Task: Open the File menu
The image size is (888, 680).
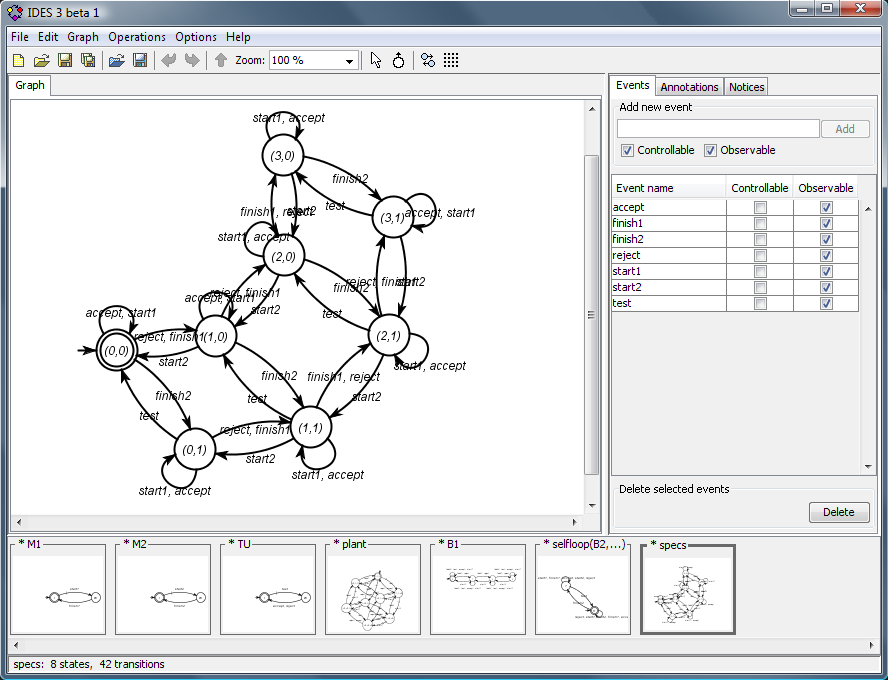Action: [x=20, y=37]
